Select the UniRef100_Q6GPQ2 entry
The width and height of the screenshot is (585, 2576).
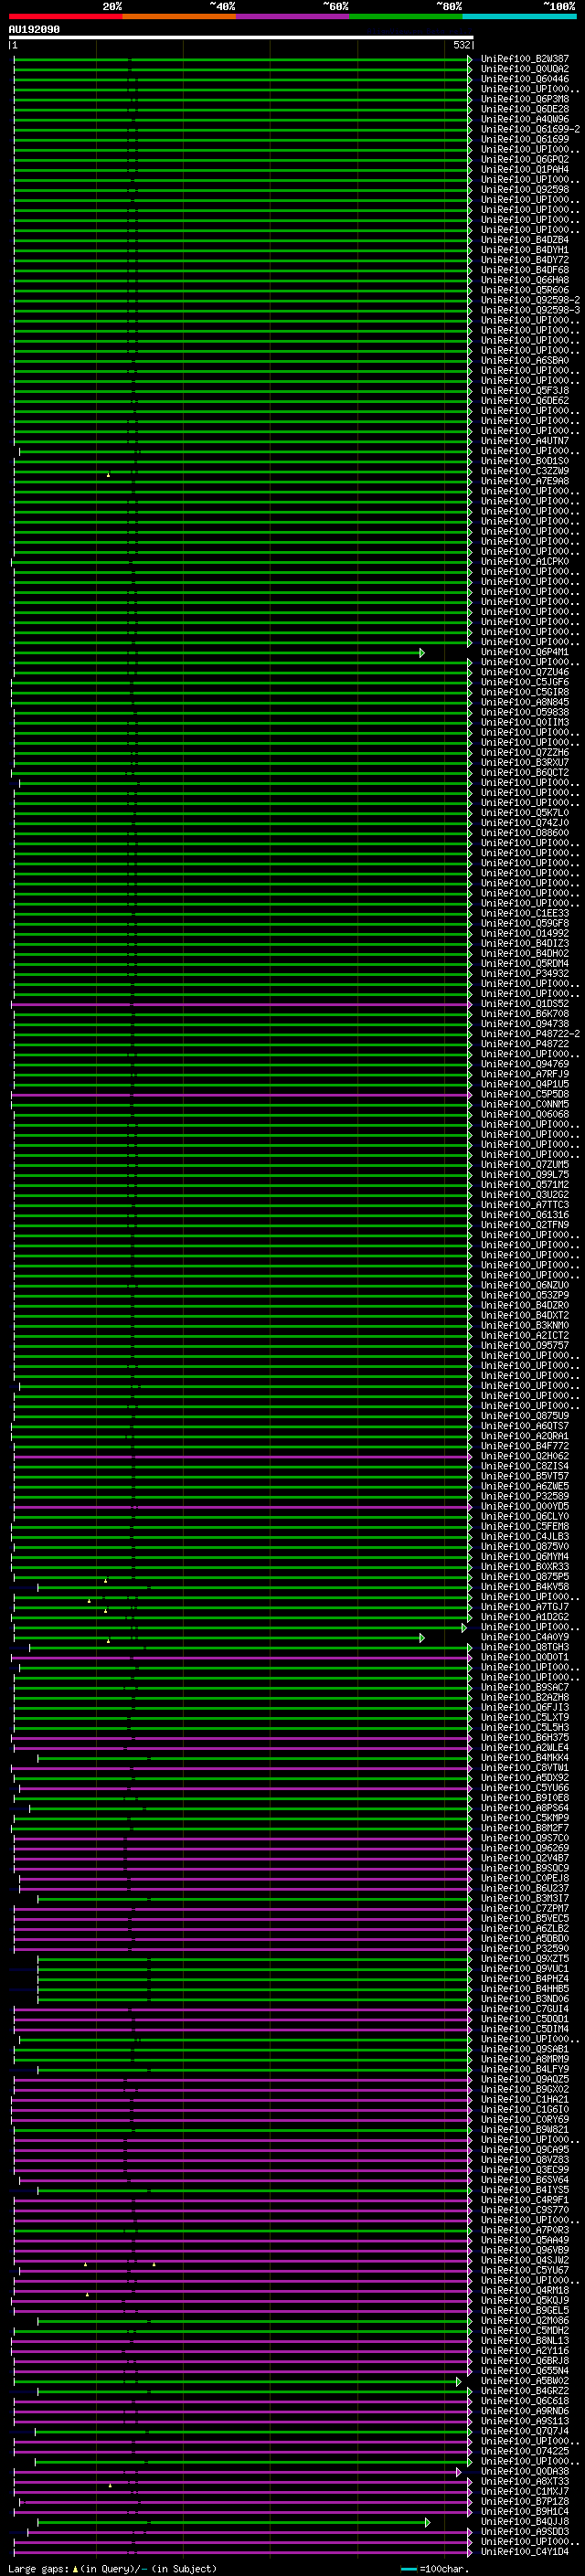524,160
